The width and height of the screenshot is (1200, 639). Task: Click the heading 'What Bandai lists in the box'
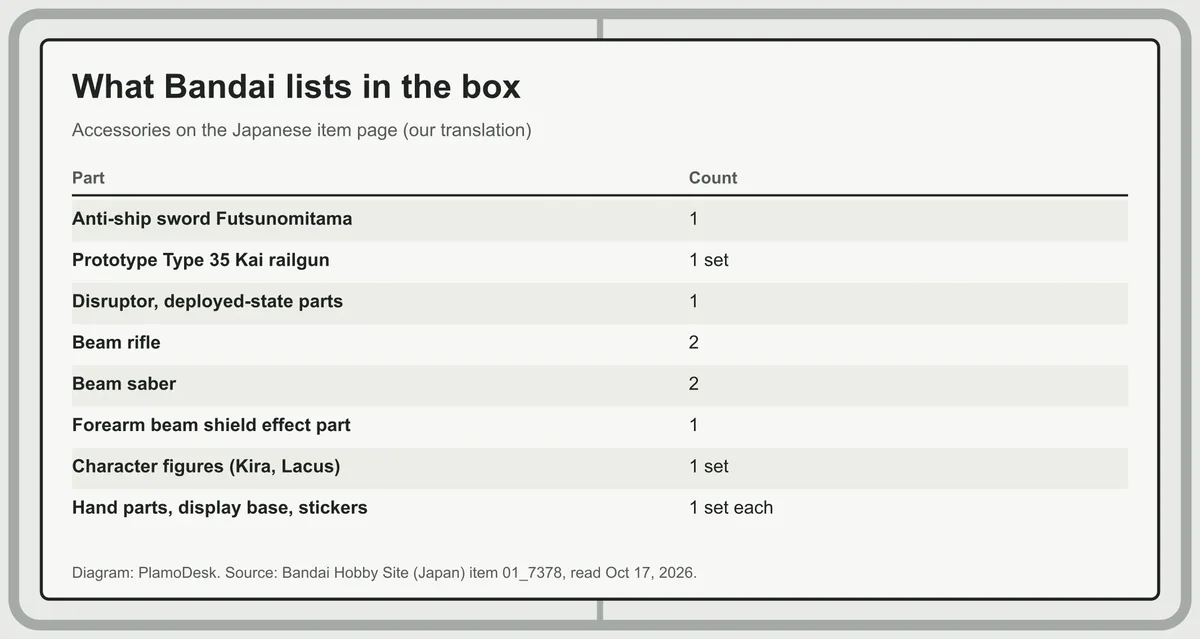pos(296,87)
